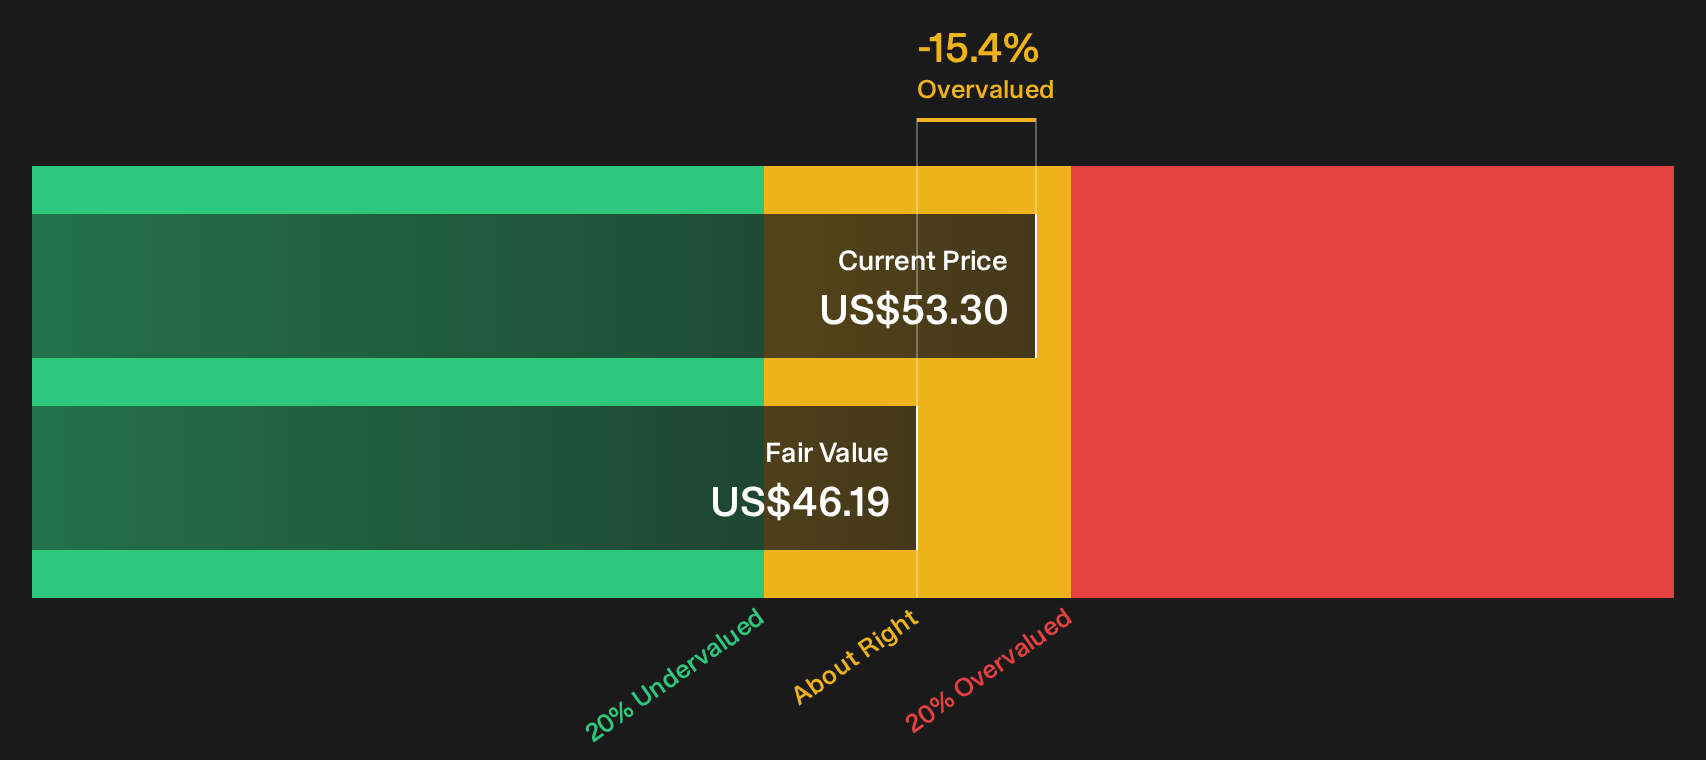The height and width of the screenshot is (760, 1706).
Task: Click the 20% Overvalued axis label
Action: [x=988, y=670]
